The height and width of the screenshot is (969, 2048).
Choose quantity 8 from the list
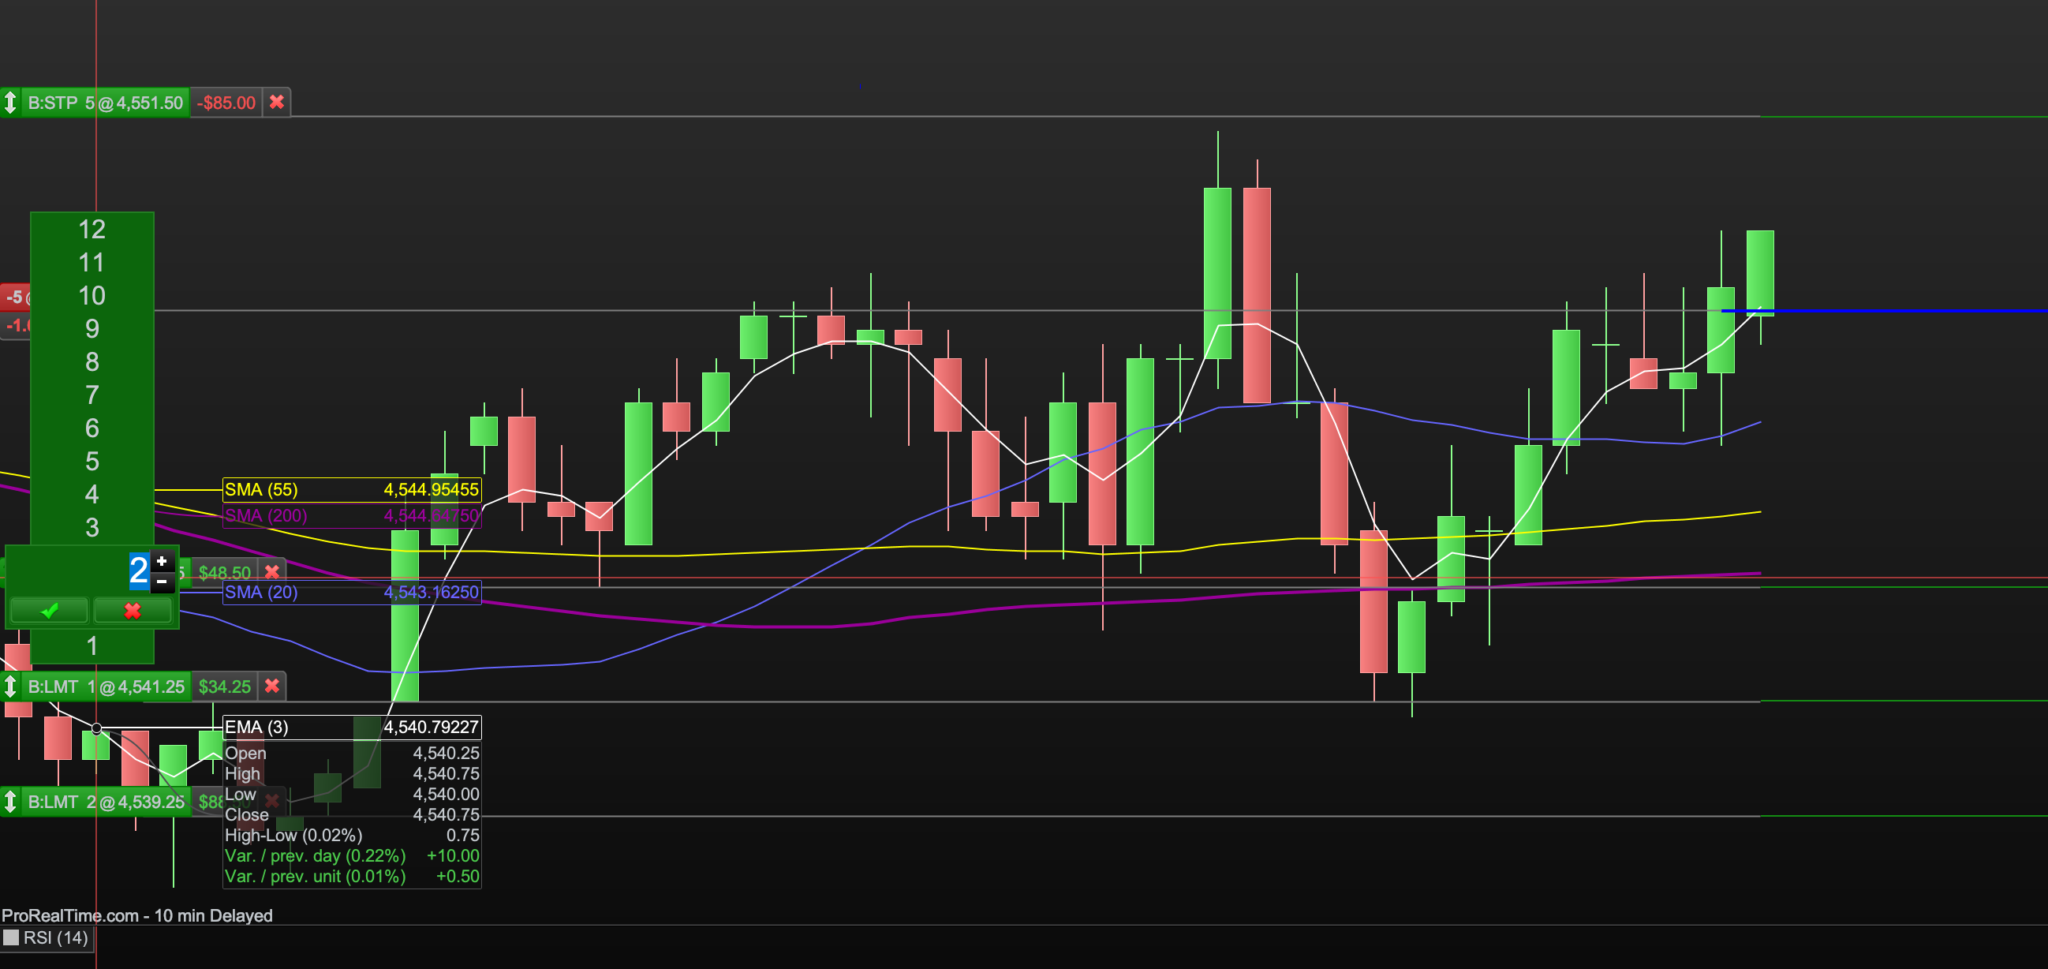point(92,361)
